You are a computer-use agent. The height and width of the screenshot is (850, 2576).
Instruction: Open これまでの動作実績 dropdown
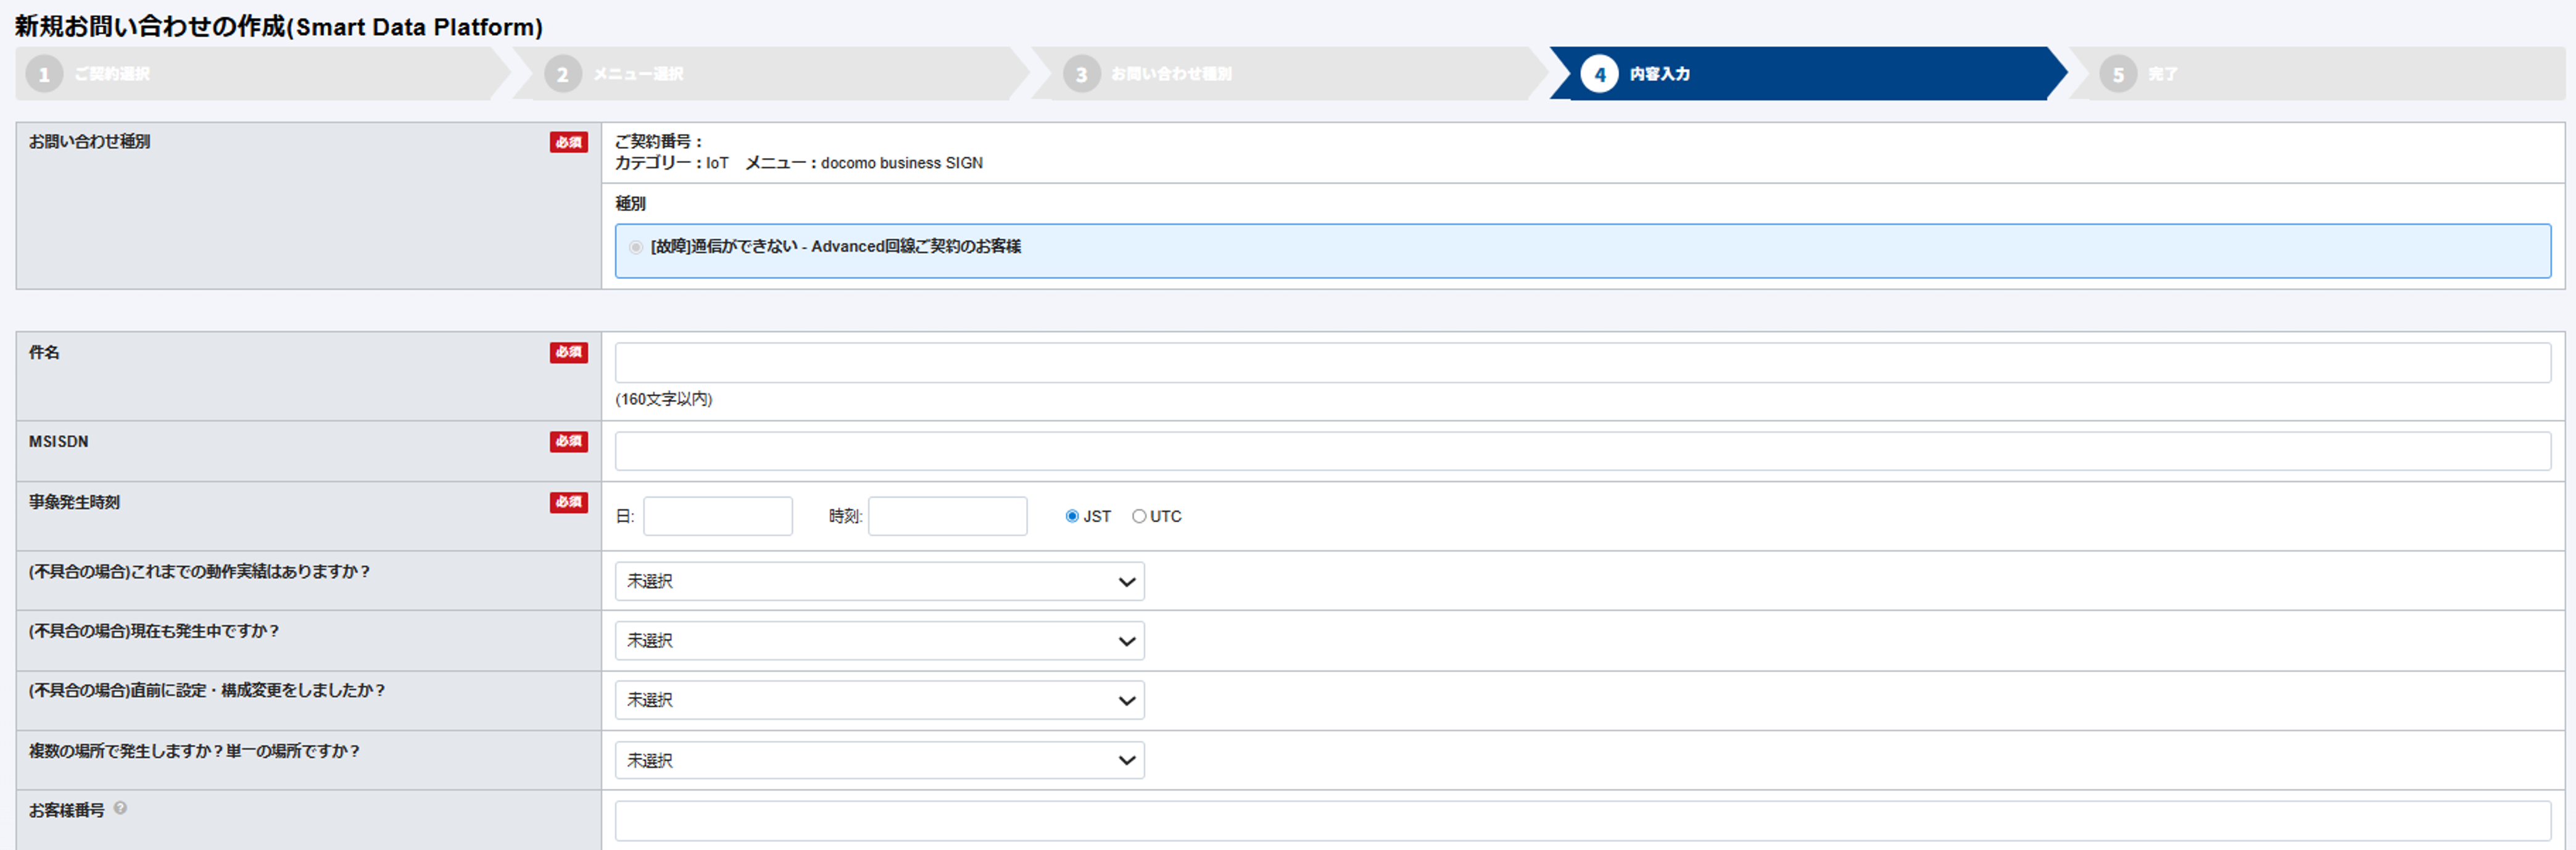[x=879, y=581]
